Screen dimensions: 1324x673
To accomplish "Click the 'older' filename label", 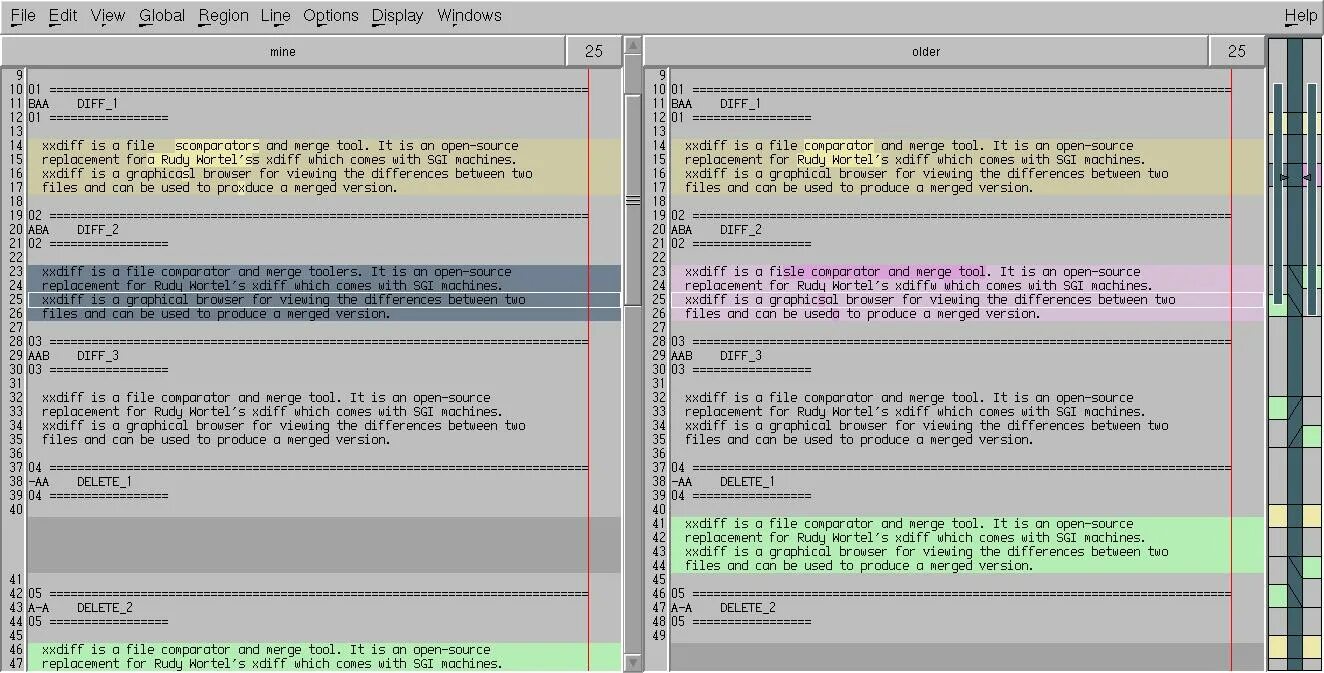I will (x=926, y=51).
